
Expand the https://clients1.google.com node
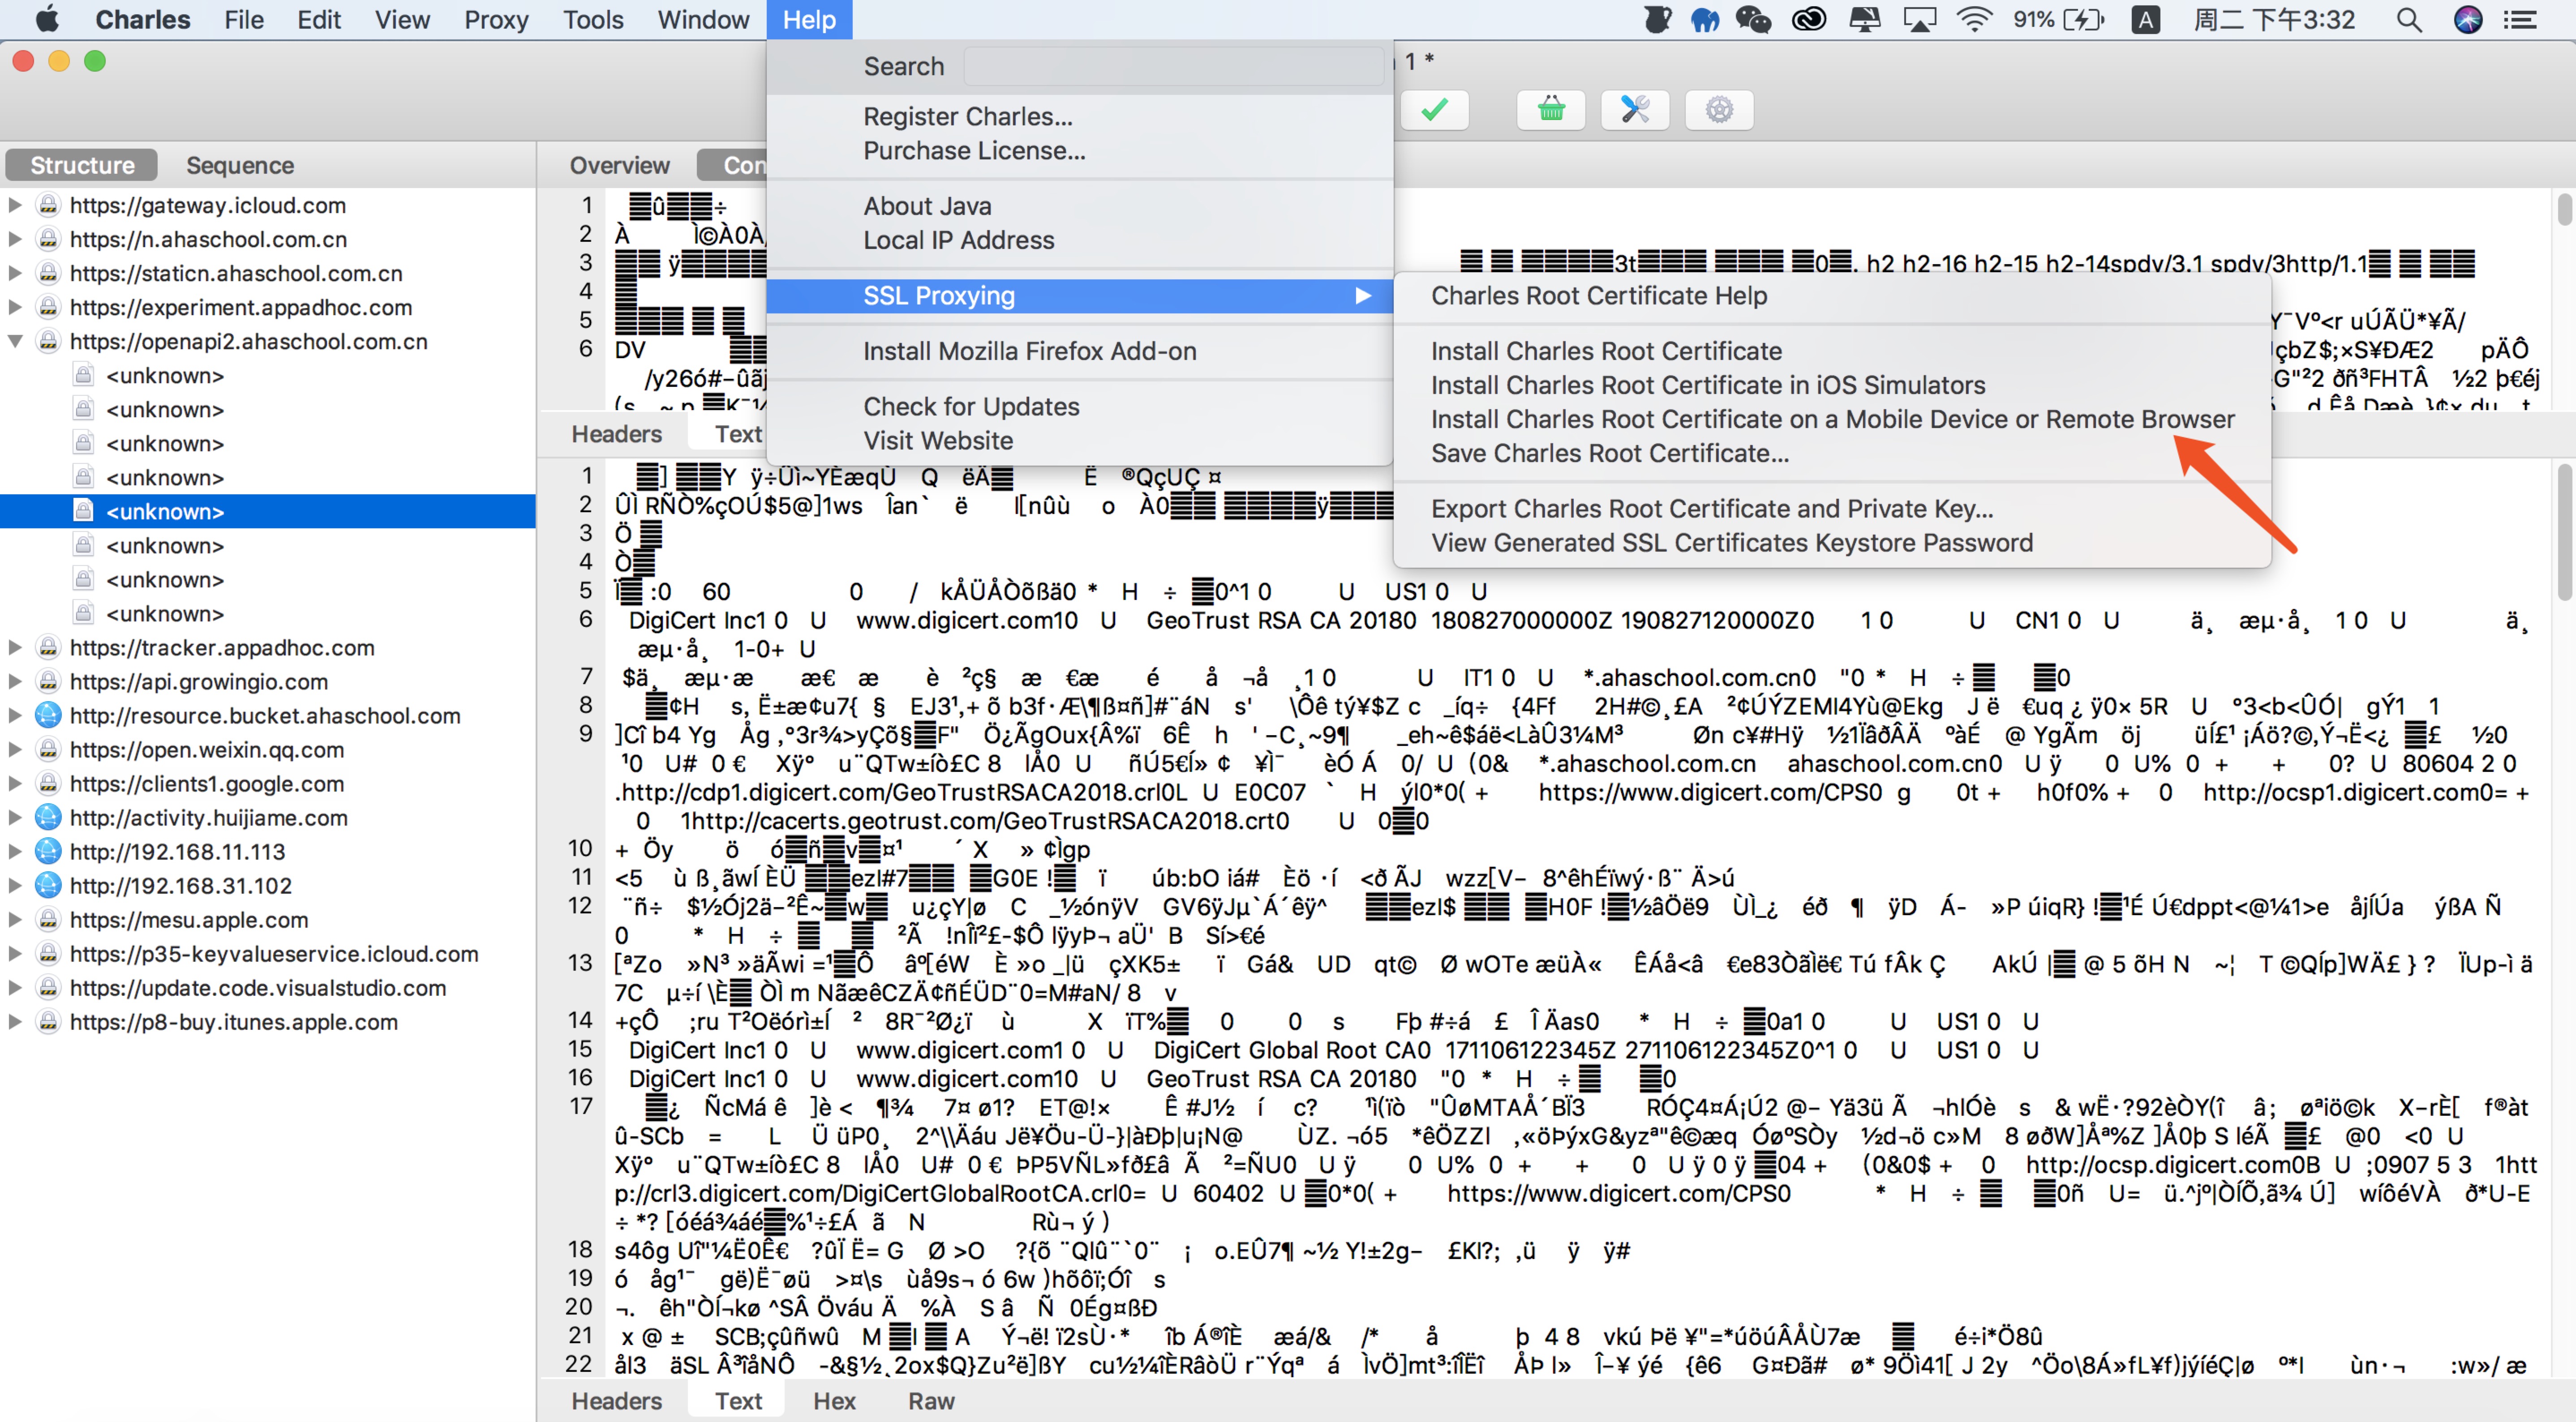15,784
